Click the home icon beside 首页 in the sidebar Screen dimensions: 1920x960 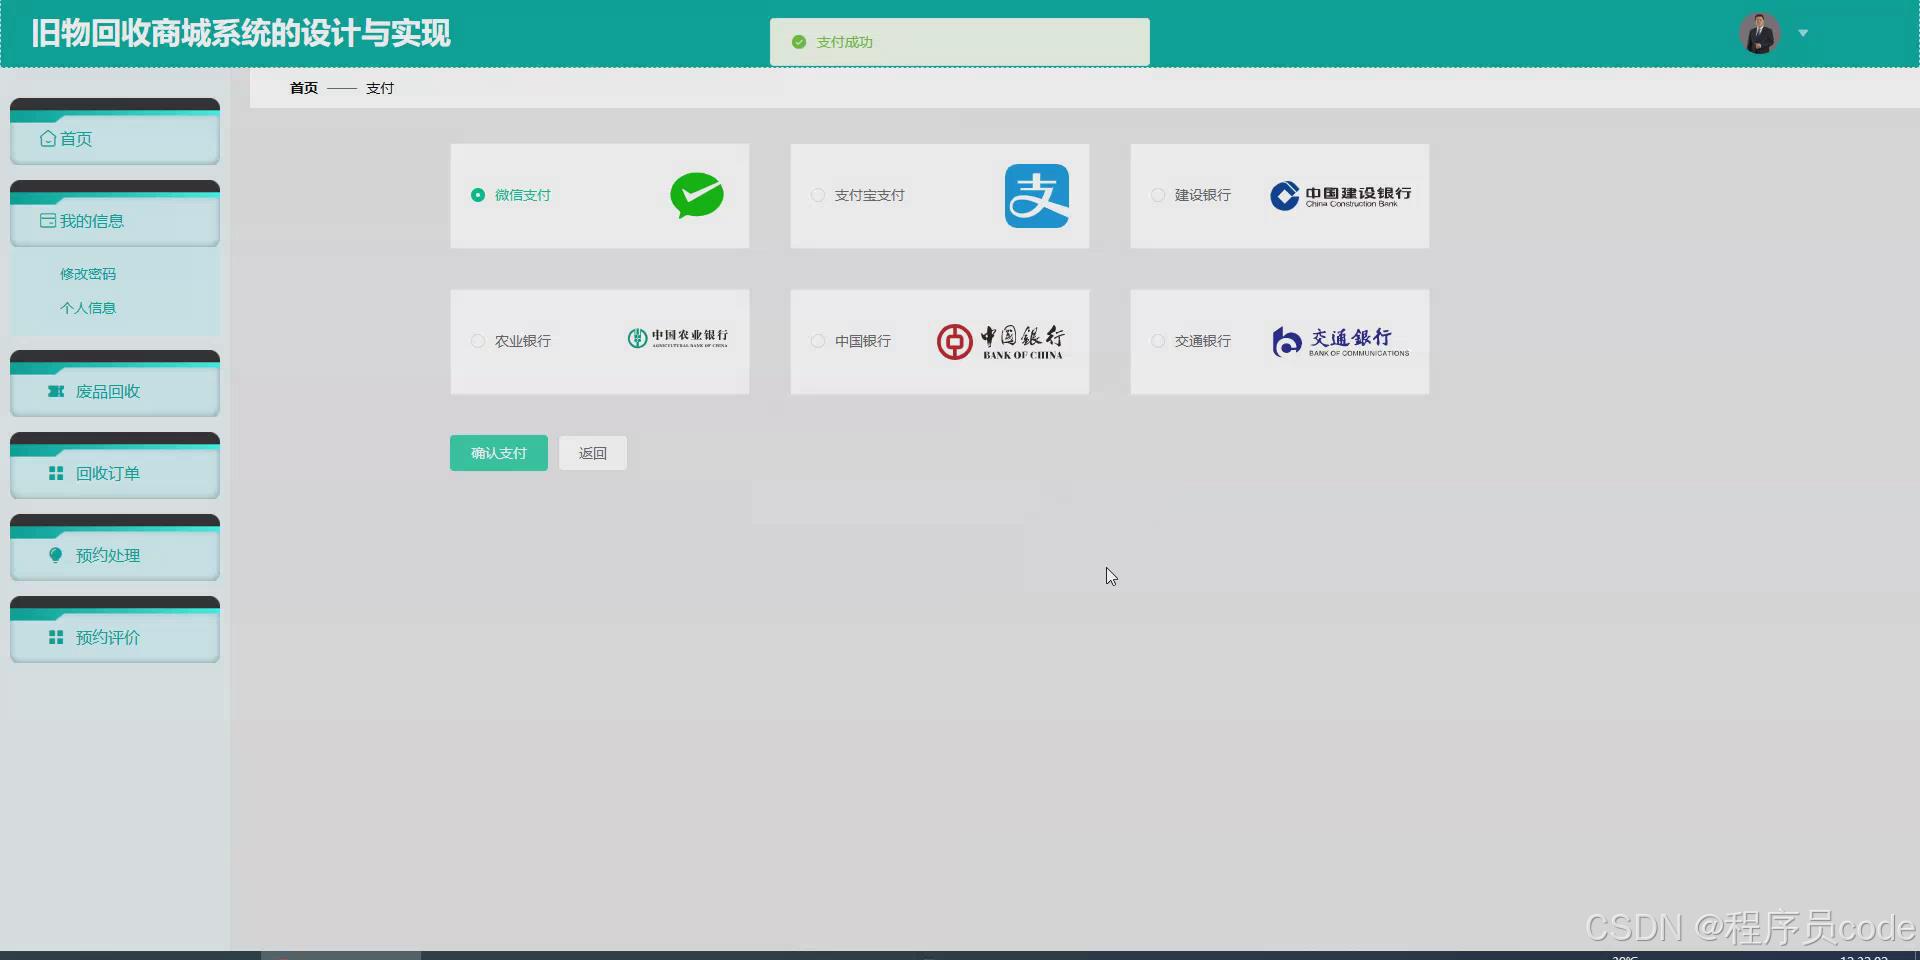[x=48, y=139]
